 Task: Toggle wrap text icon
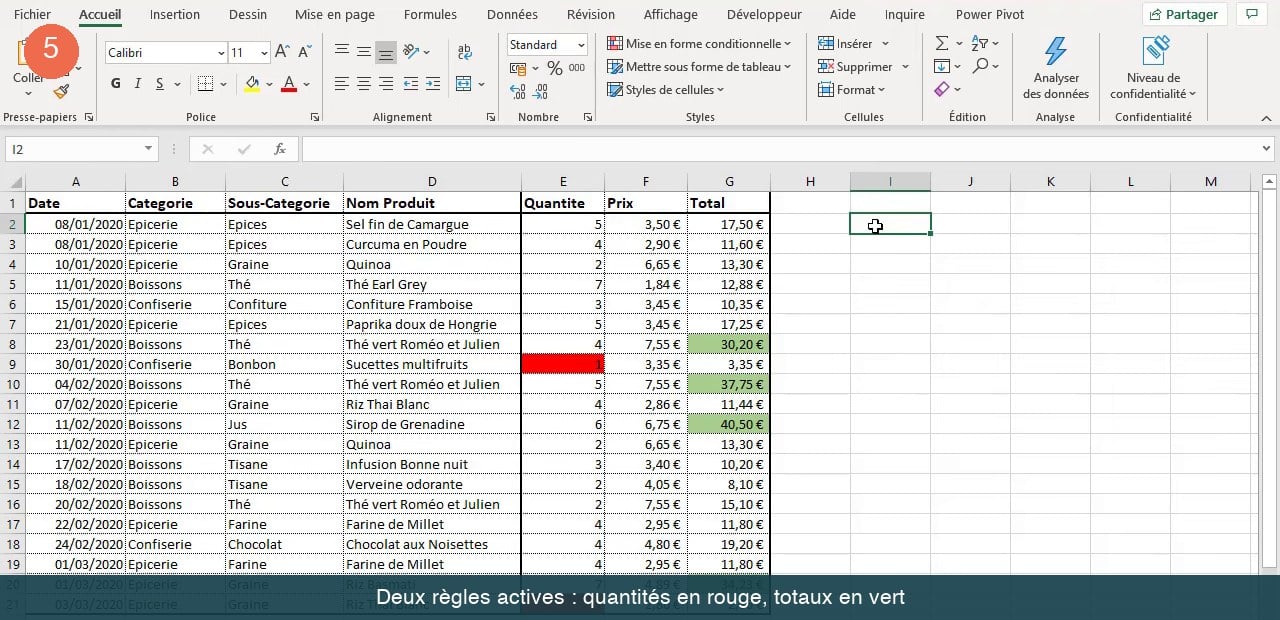point(465,52)
